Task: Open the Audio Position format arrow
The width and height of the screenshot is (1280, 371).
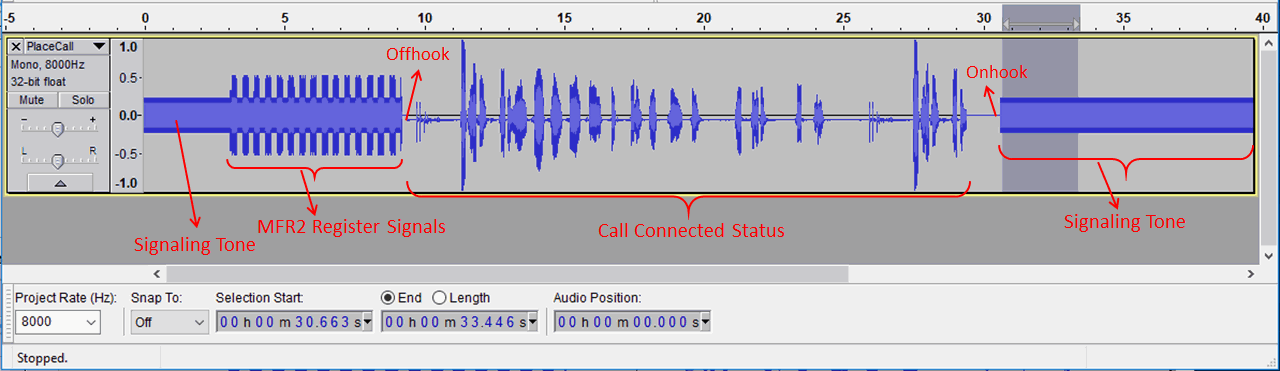Action: (x=705, y=322)
